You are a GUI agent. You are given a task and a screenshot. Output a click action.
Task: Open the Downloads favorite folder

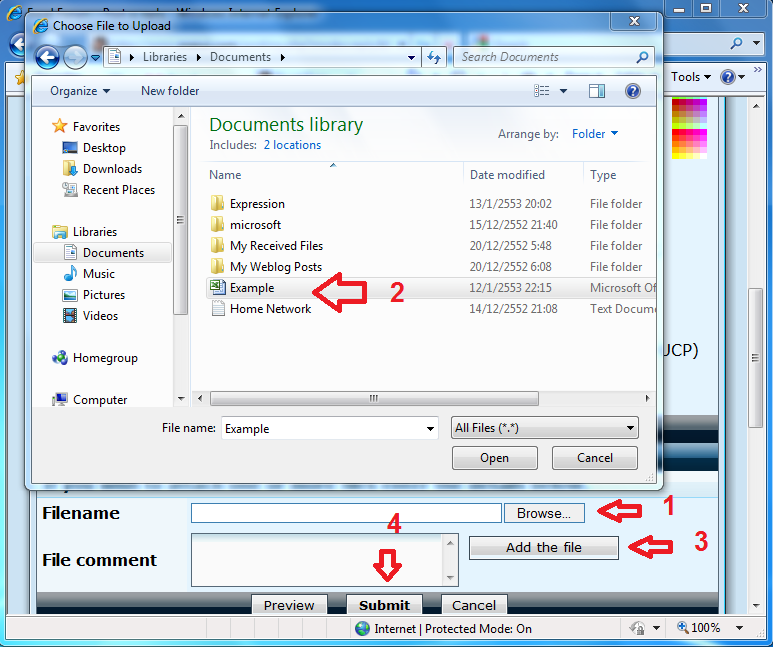112,169
